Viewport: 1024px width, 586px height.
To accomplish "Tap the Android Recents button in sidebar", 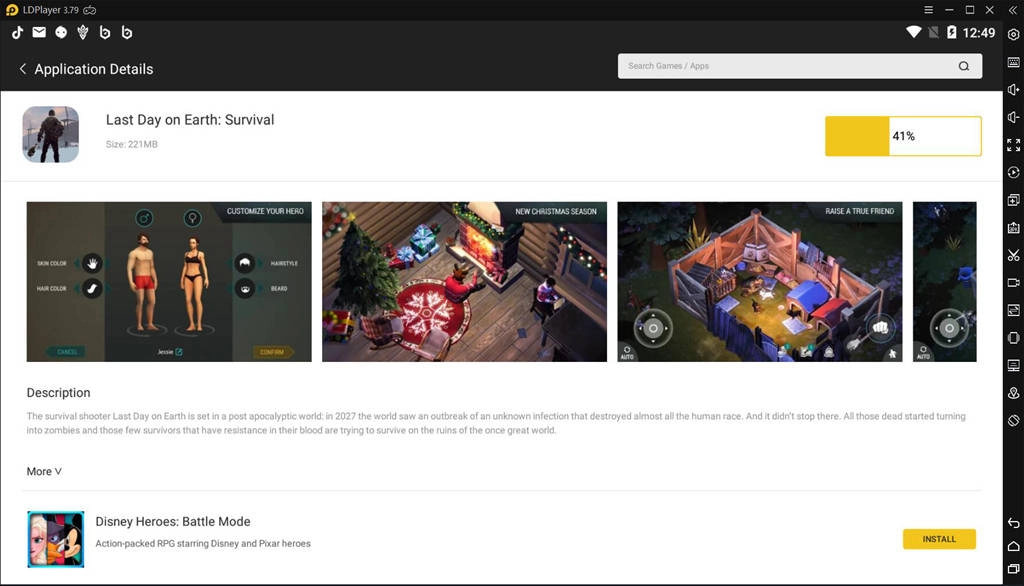I will (1014, 569).
